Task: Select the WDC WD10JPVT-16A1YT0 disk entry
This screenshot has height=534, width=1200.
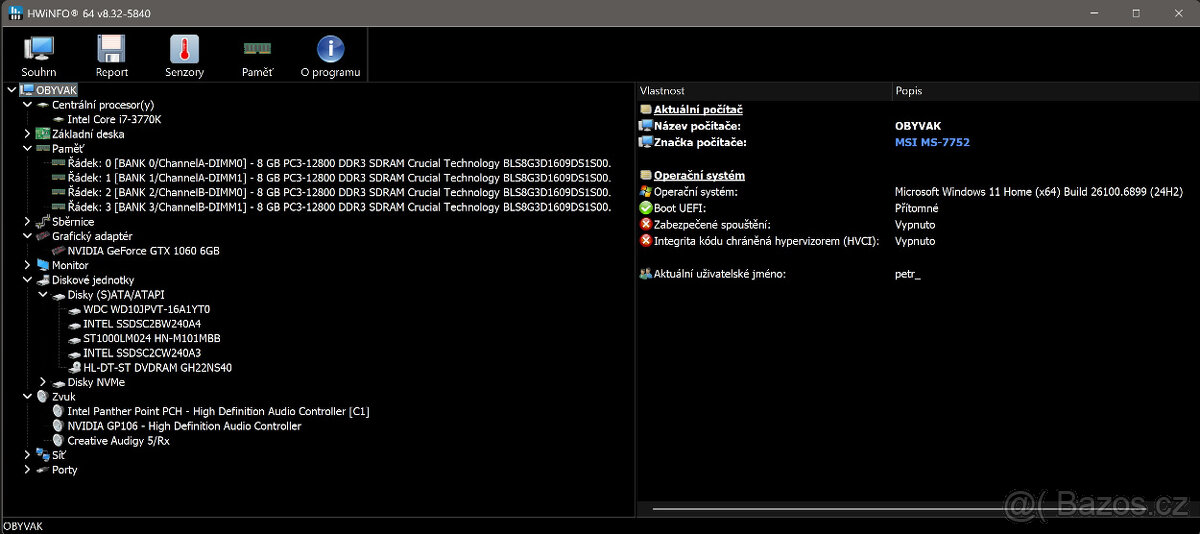Action: coord(146,310)
